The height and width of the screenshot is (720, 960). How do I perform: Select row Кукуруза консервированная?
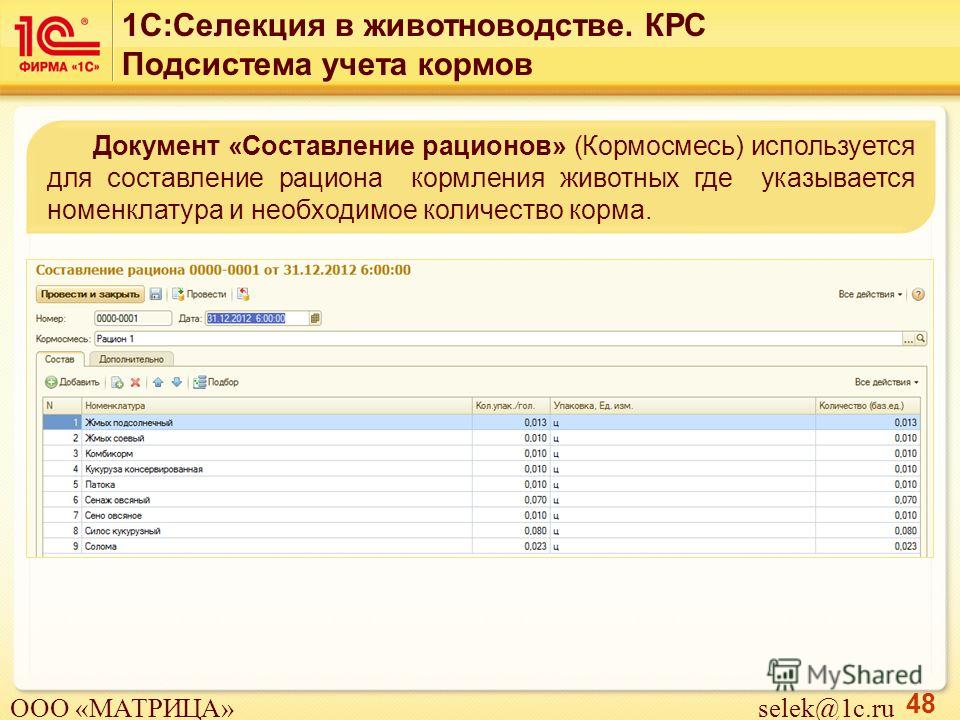click(481, 469)
